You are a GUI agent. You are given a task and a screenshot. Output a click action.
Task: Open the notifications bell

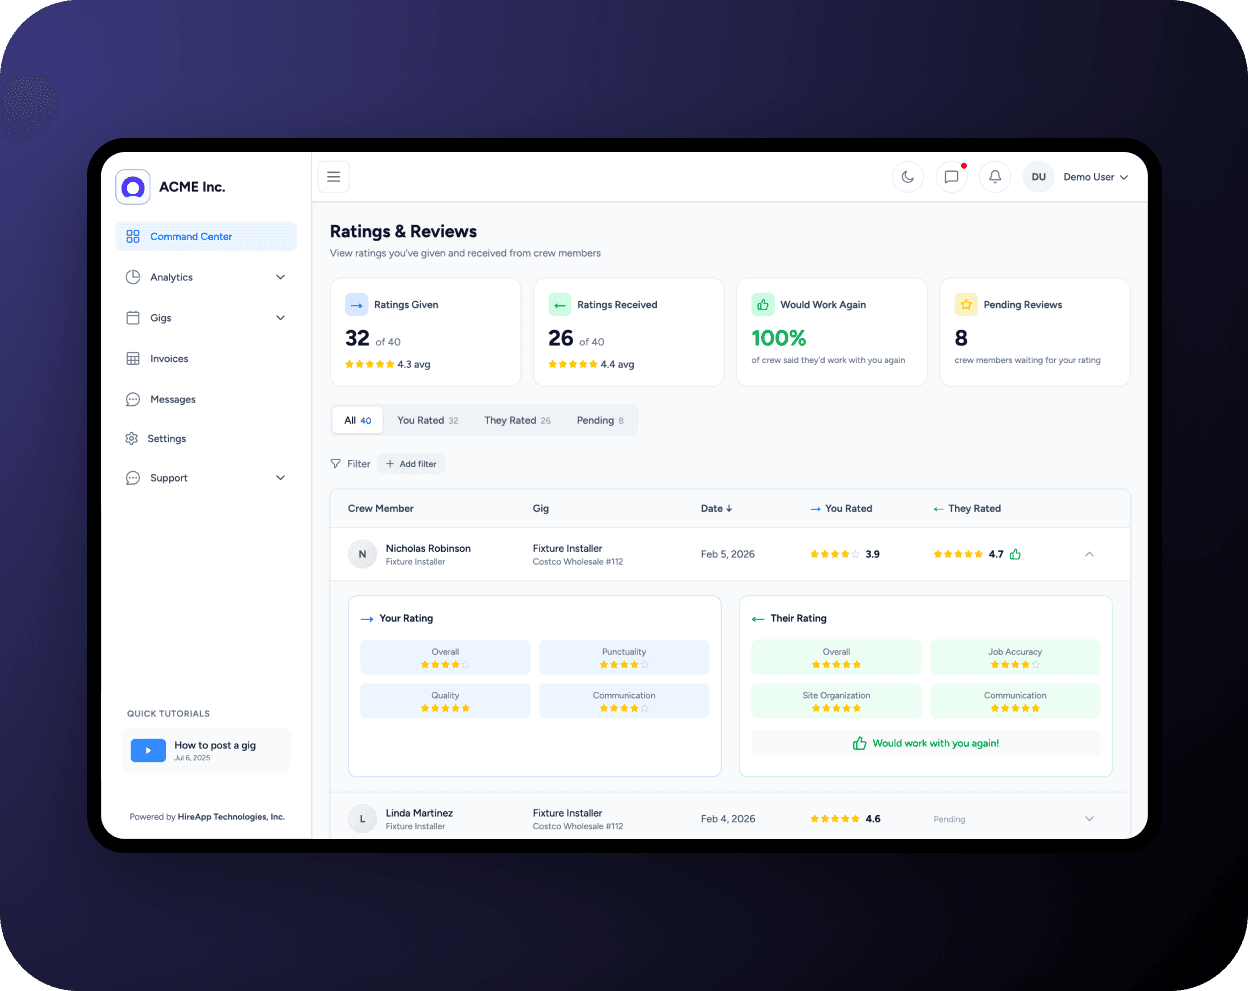click(994, 176)
